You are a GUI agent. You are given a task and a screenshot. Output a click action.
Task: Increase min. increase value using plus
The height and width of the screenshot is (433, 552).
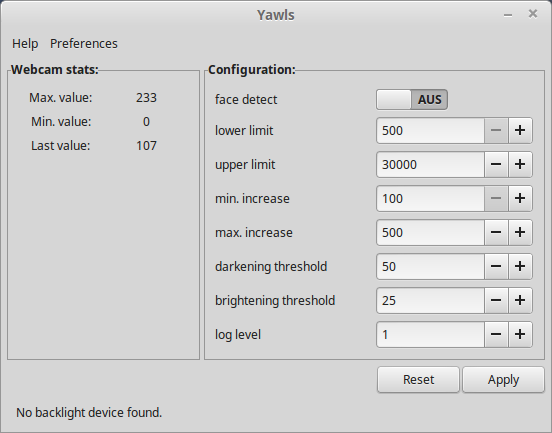pyautogui.click(x=520, y=199)
